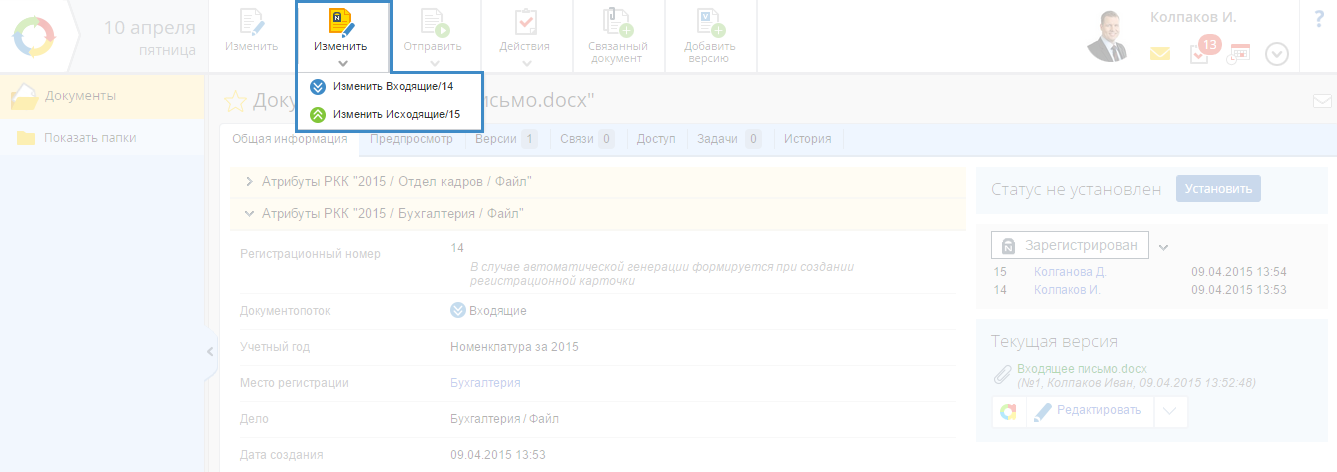Click the Изменить pencil document toolbar button
Image resolution: width=1337 pixels, height=472 pixels.
(251, 35)
